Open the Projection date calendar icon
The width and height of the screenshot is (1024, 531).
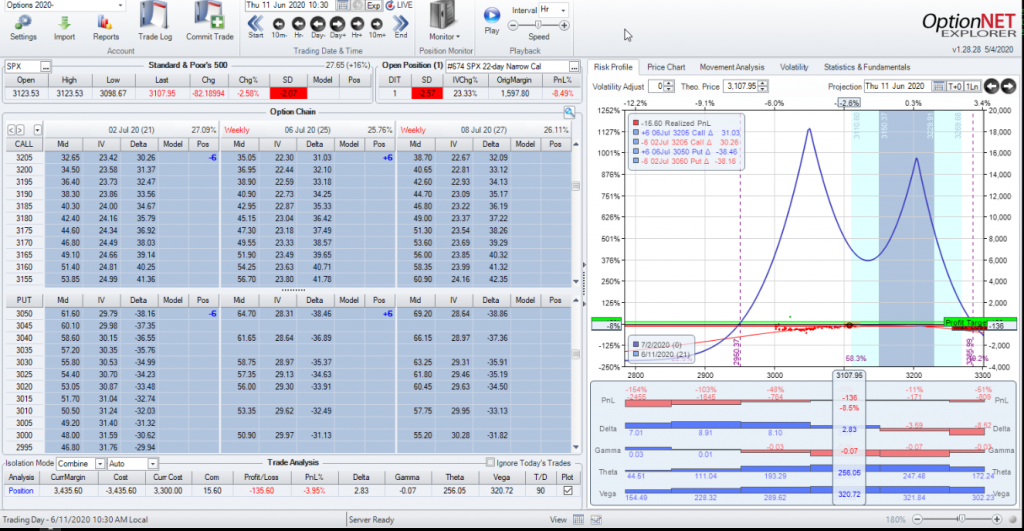point(938,86)
